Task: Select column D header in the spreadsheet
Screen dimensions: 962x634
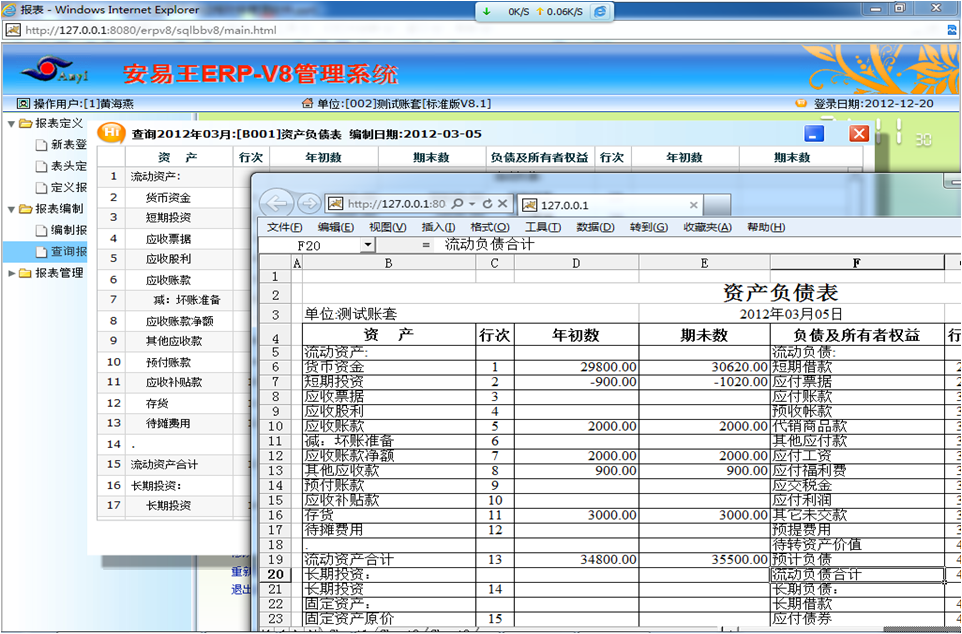Action: click(x=576, y=263)
